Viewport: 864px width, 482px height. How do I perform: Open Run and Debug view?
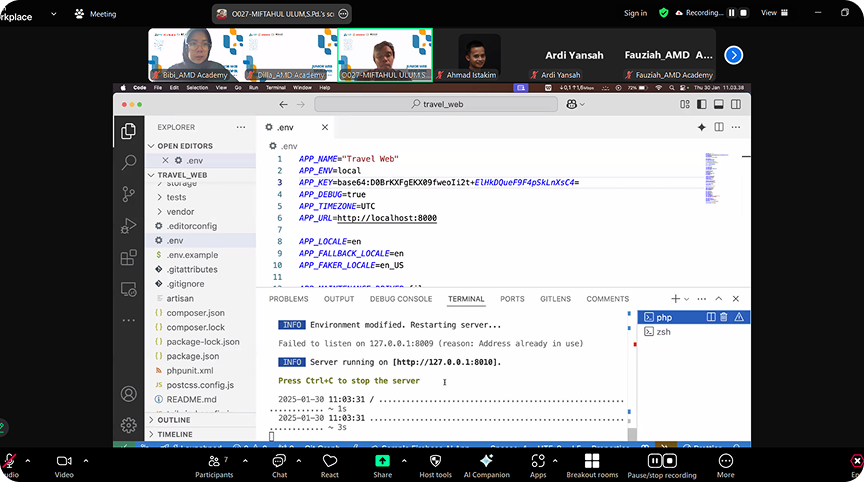coord(128,226)
